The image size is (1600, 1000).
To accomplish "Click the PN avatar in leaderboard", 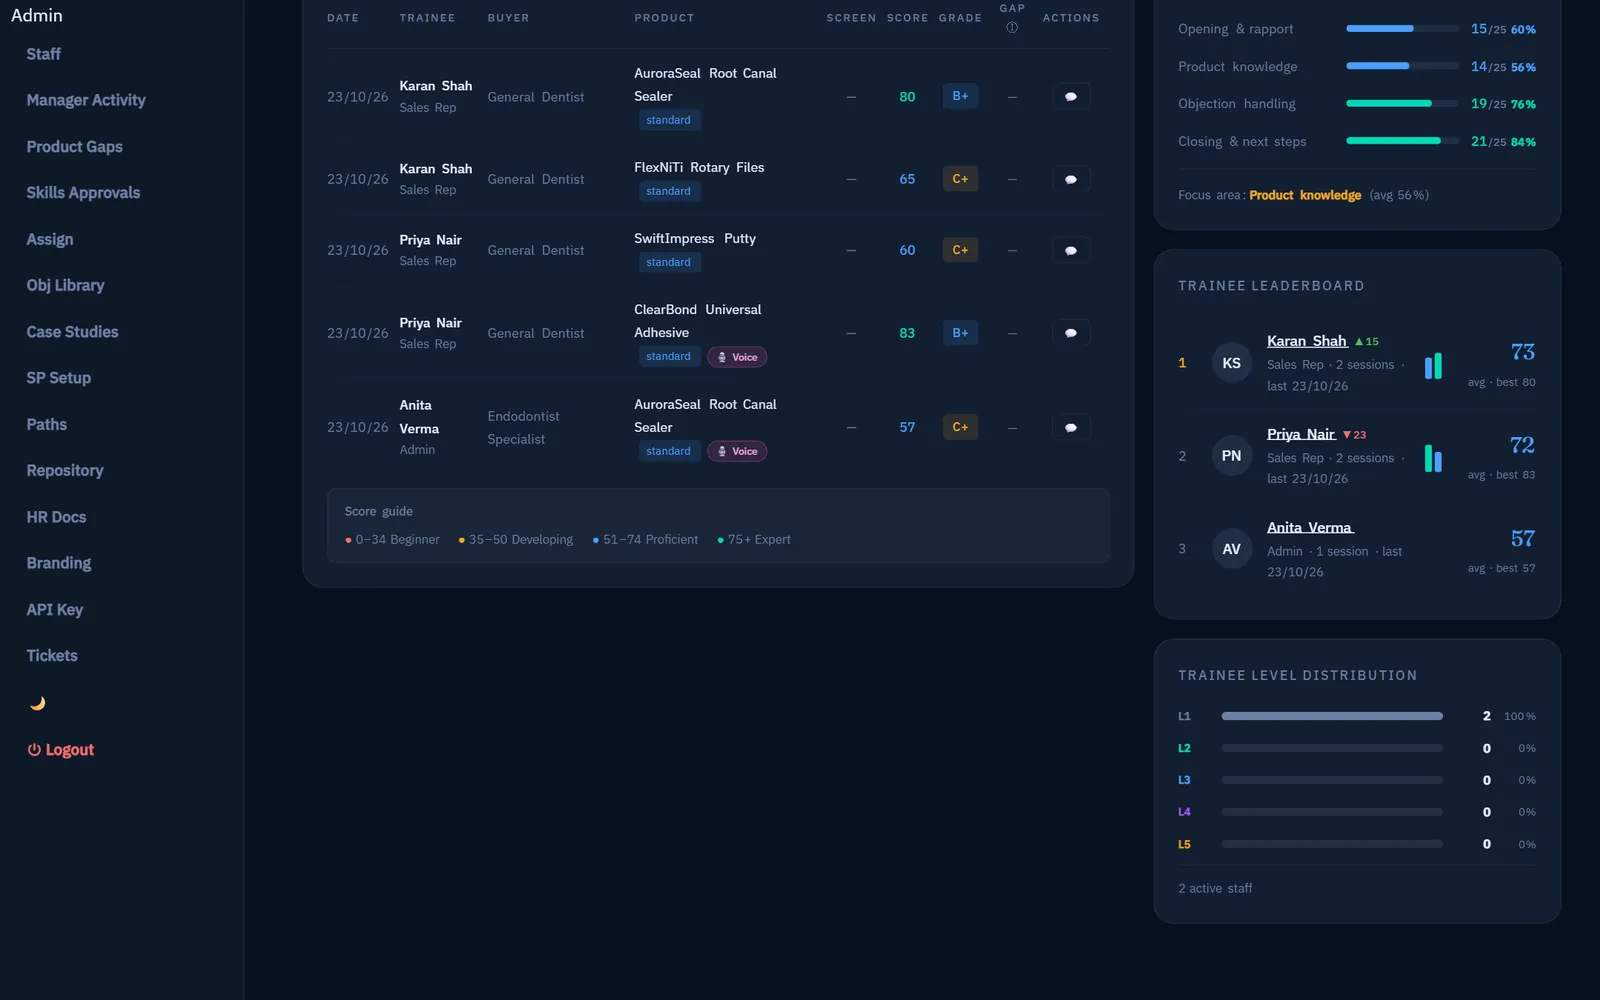I will (x=1232, y=456).
